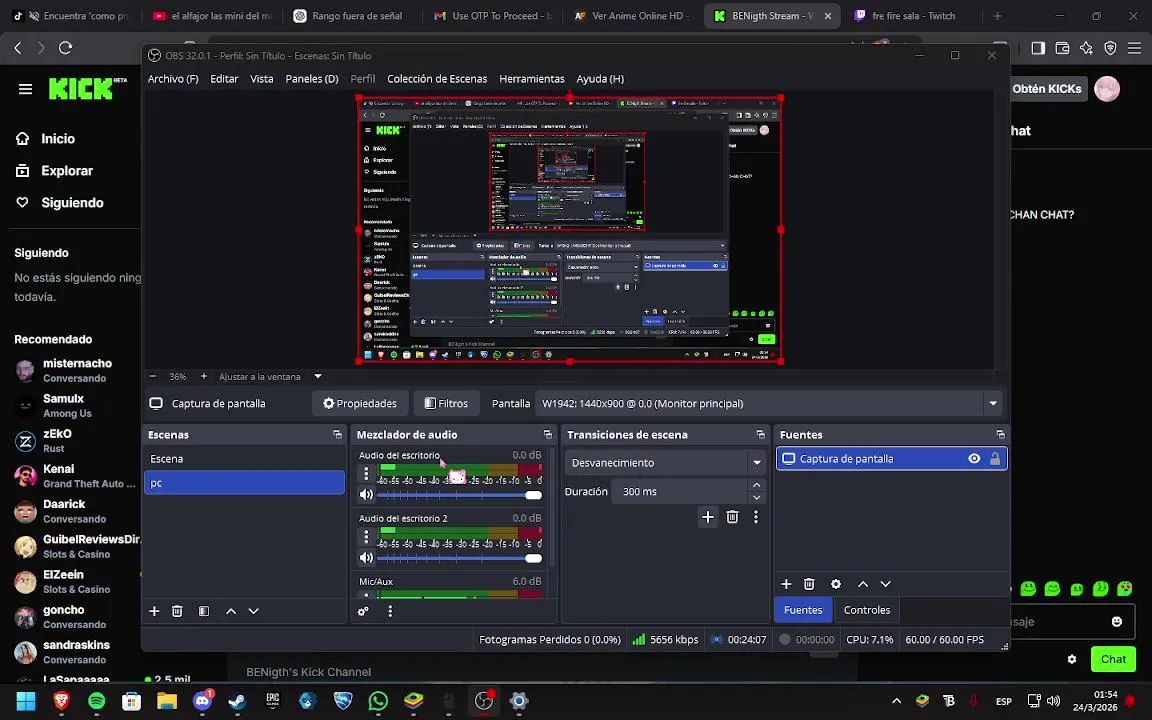This screenshot has width=1152, height=720.
Task: Open Steam from Windows taskbar
Action: tap(237, 701)
